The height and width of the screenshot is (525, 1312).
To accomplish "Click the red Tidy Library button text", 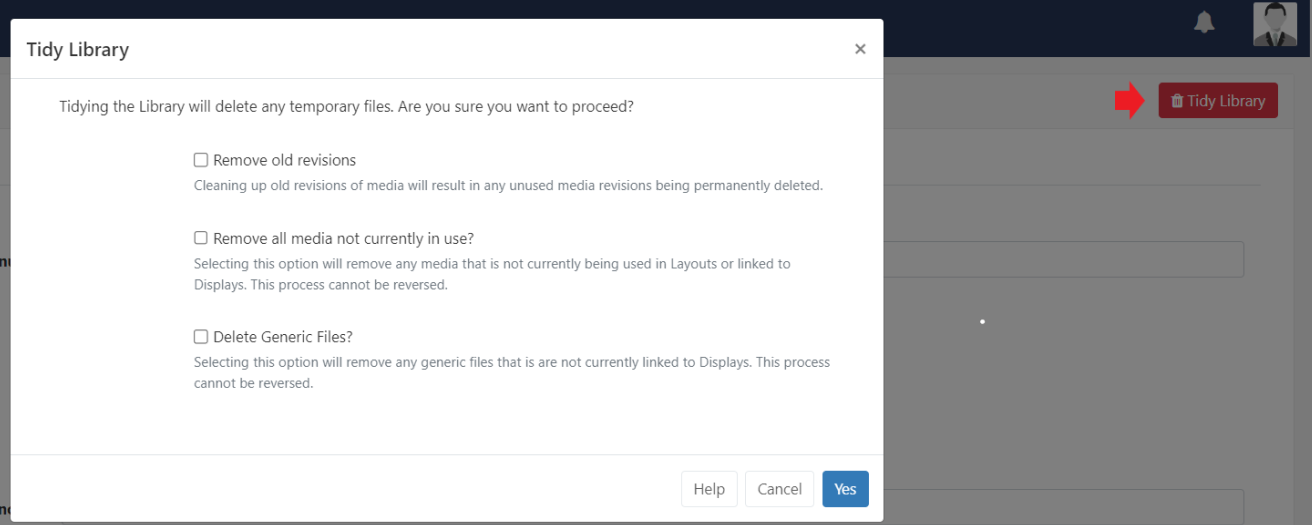I will point(1226,101).
